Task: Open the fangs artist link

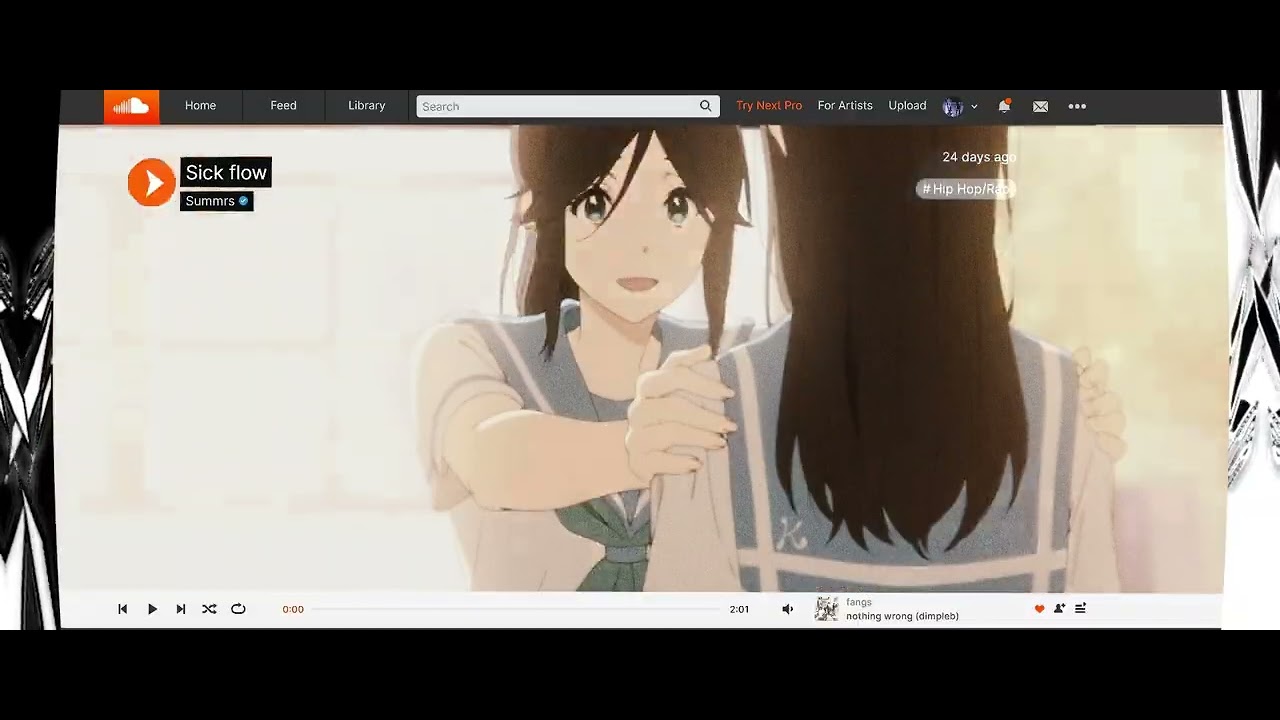Action: tap(859, 602)
